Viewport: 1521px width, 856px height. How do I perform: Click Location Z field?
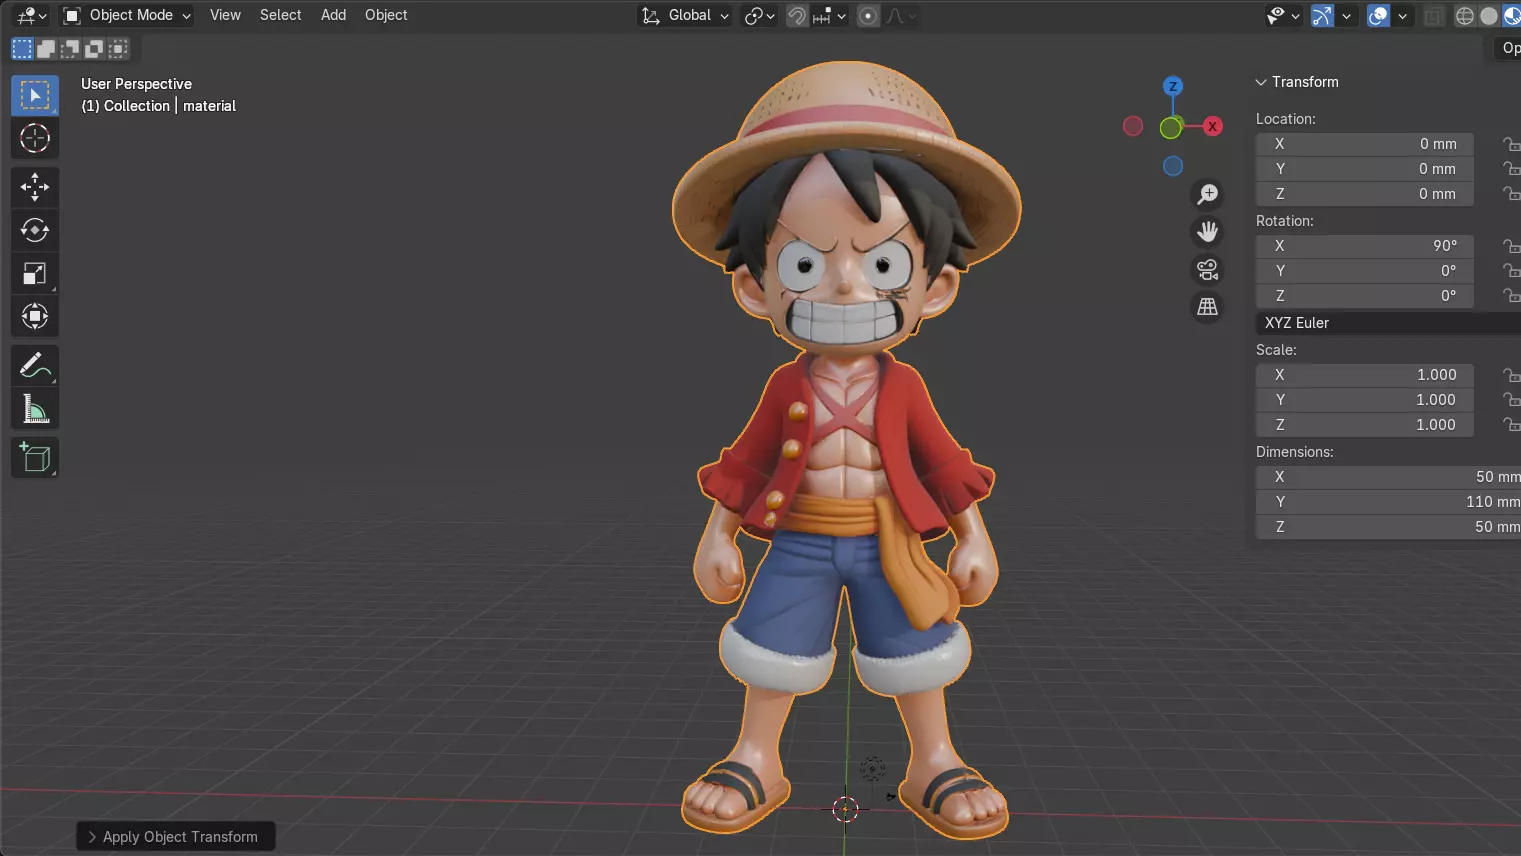[1365, 194]
